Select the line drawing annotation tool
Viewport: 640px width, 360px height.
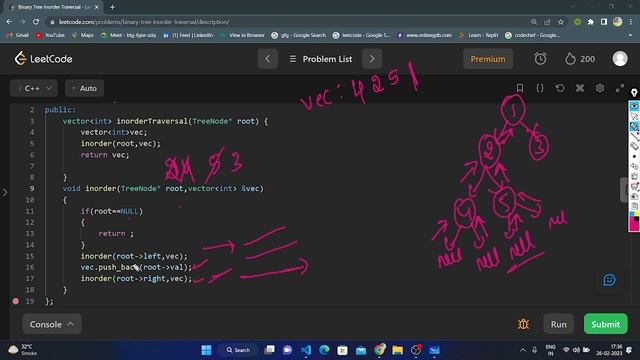point(634,136)
